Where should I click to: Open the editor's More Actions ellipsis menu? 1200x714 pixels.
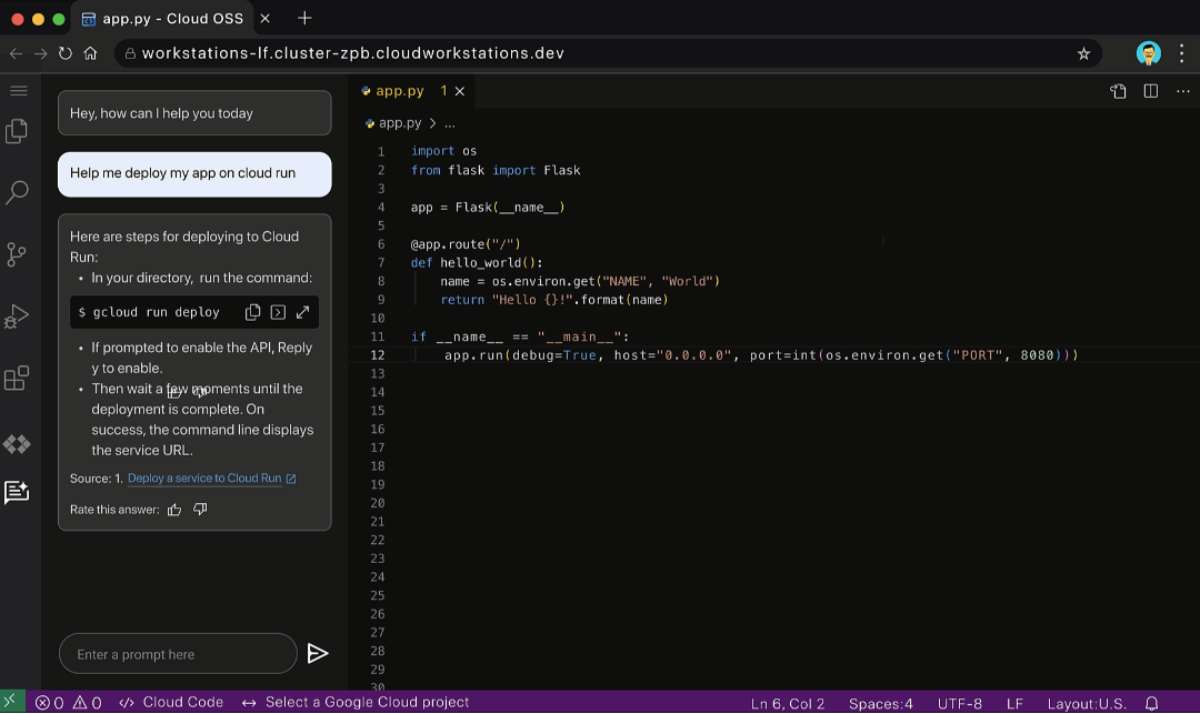[x=1183, y=90]
